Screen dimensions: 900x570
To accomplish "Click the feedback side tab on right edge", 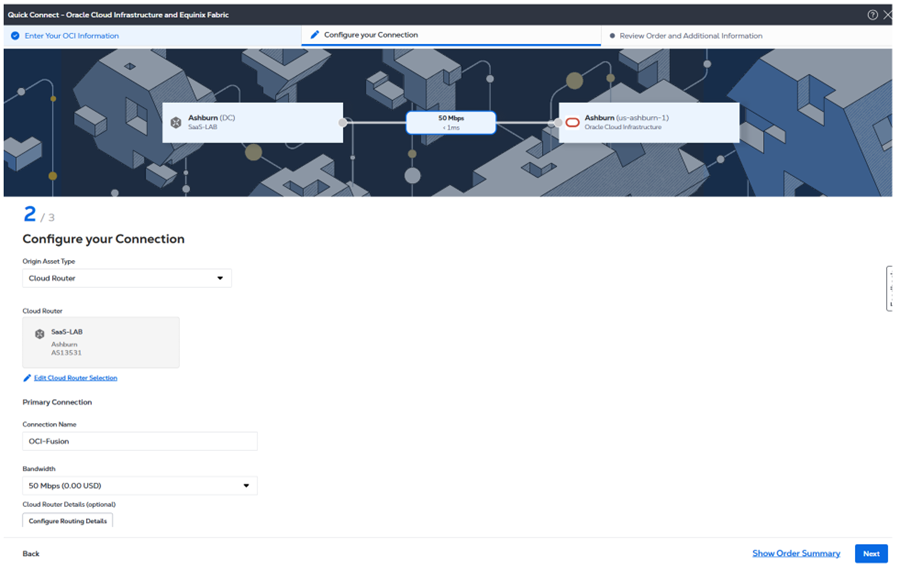I will click(x=889, y=289).
